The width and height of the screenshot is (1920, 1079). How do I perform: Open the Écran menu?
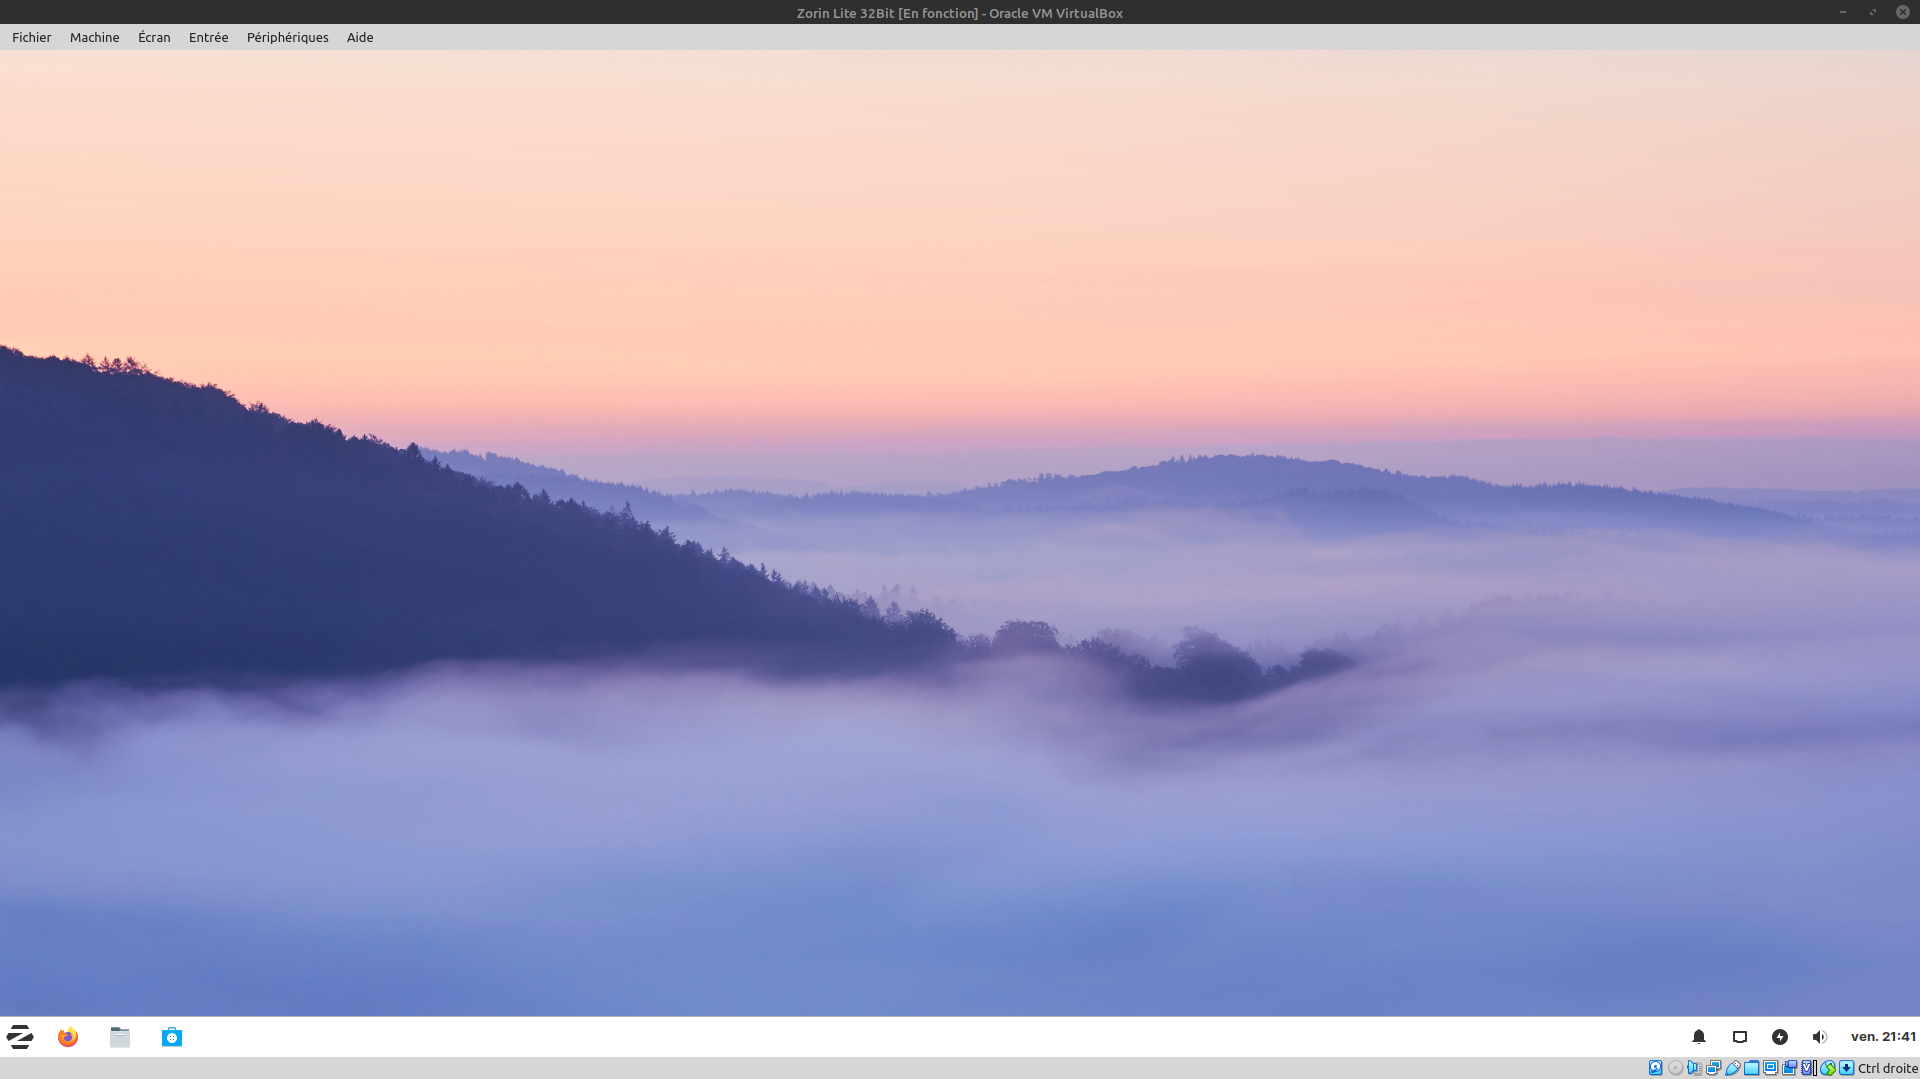(154, 37)
